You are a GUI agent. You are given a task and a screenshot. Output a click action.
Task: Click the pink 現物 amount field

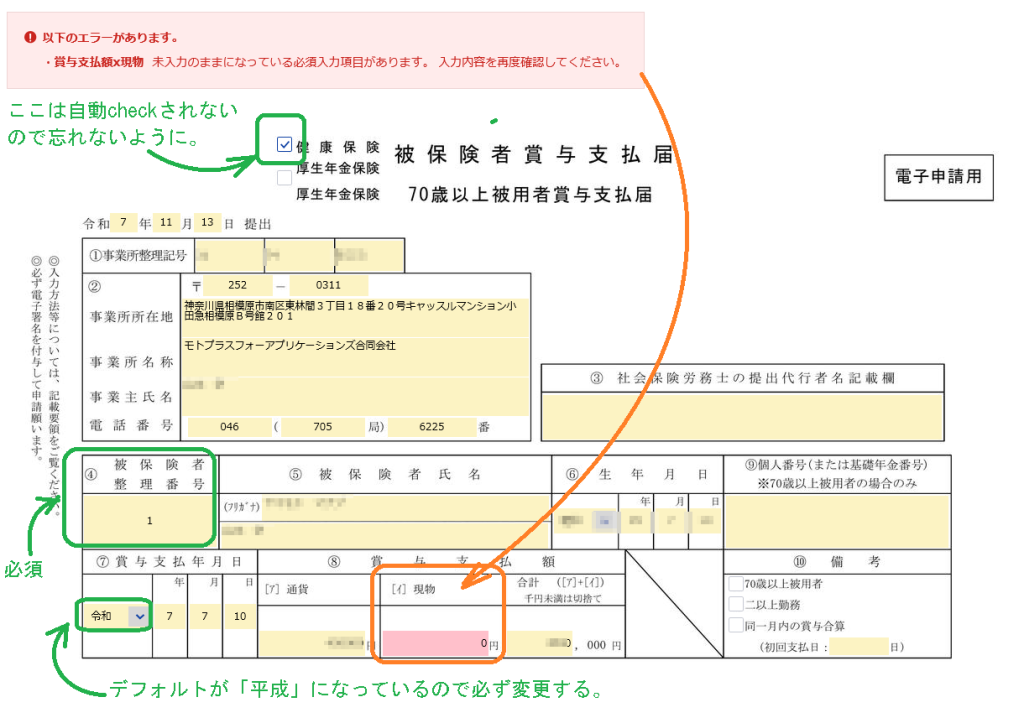pyautogui.click(x=437, y=644)
